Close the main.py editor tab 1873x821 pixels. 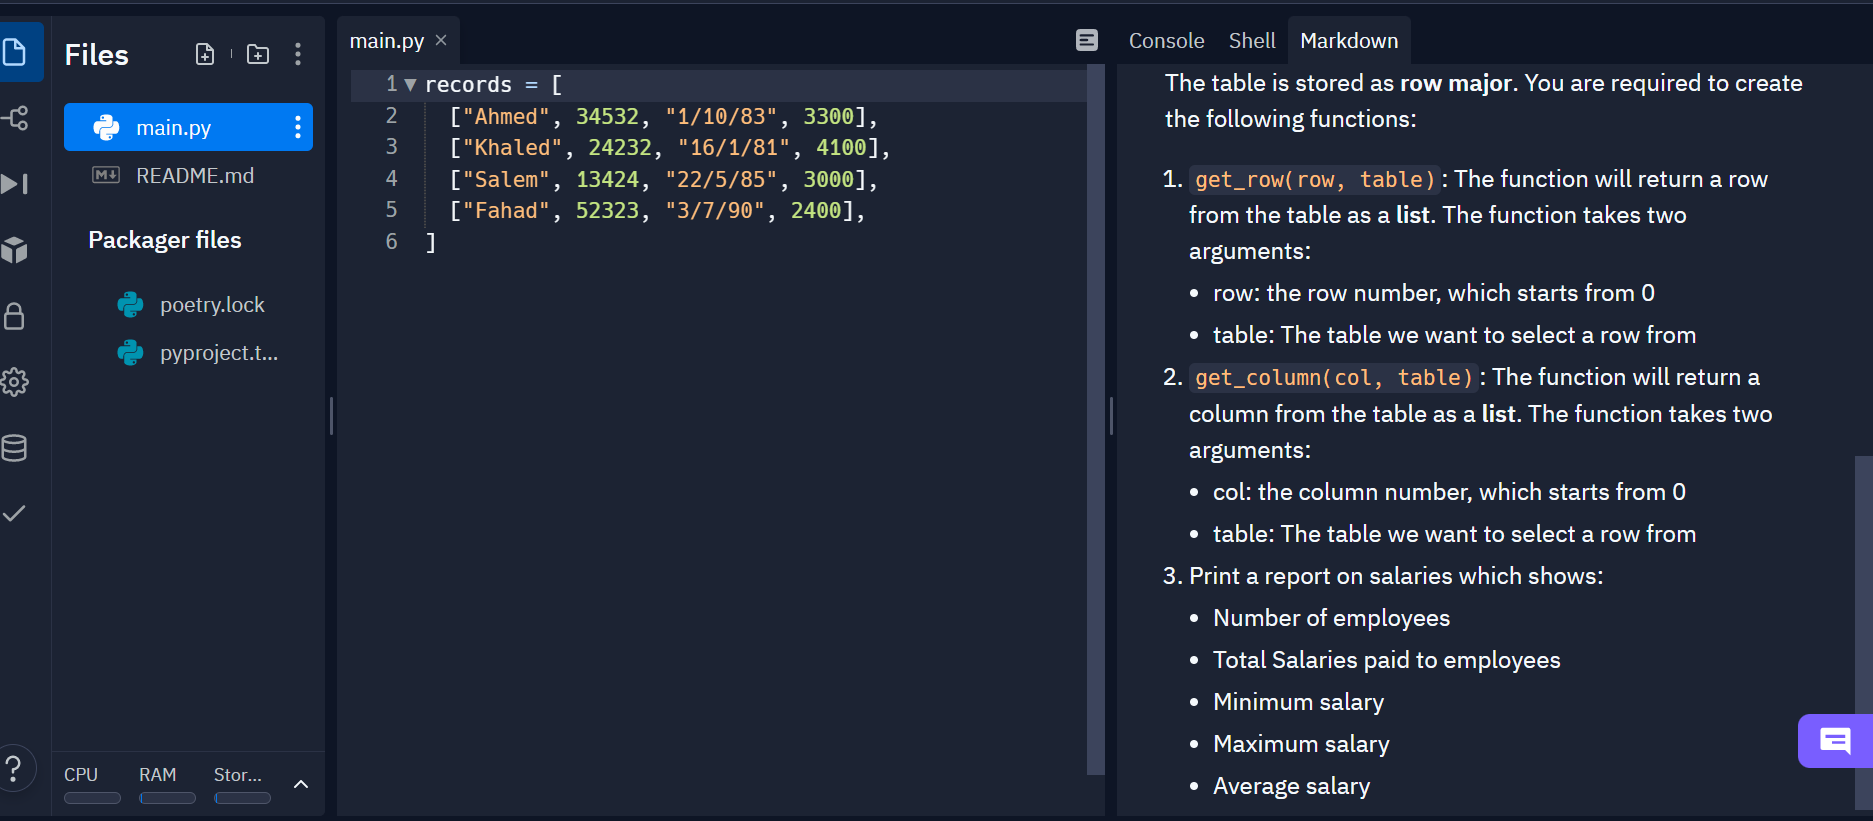click(441, 40)
